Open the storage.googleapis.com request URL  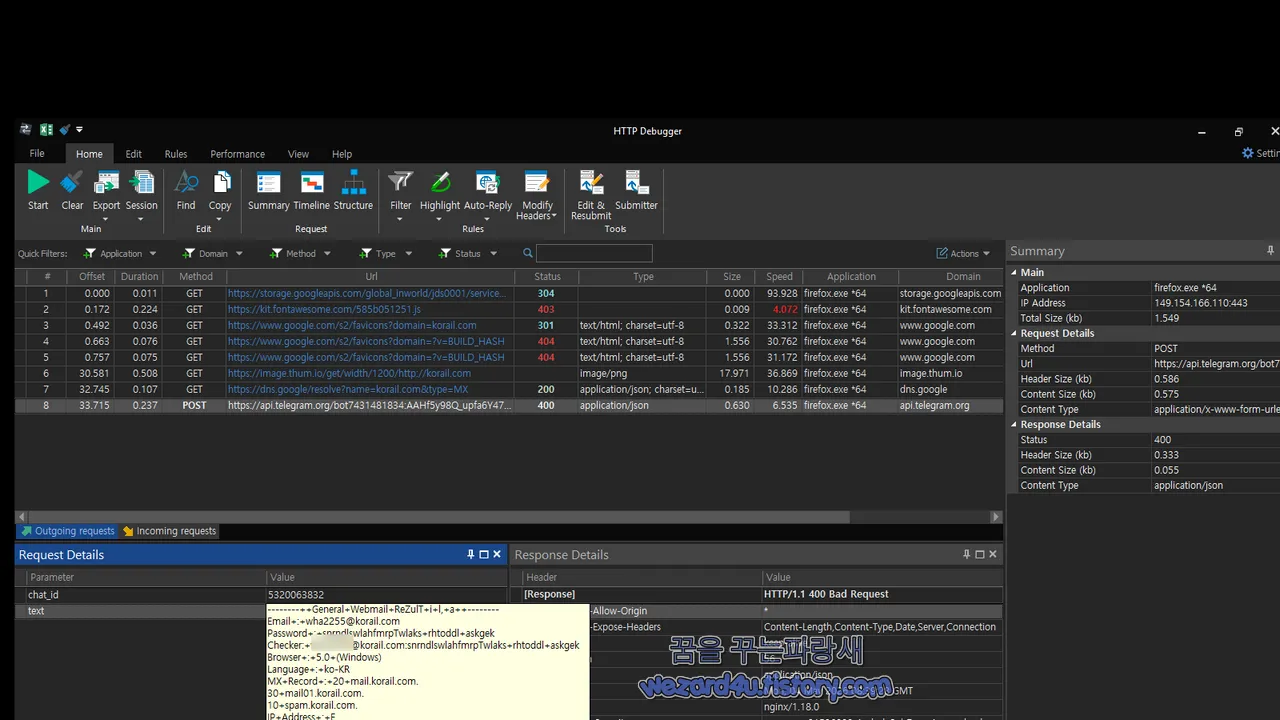(366, 293)
